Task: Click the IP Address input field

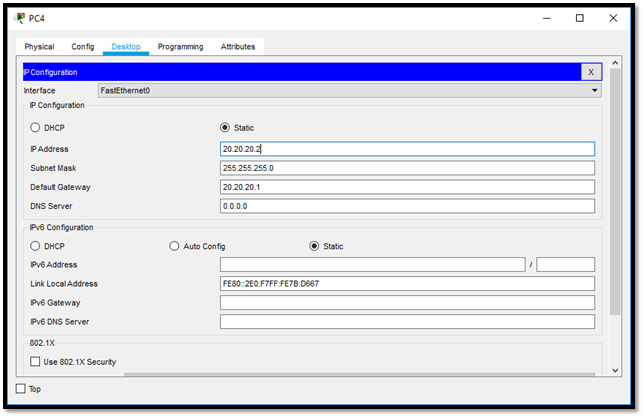Action: (x=407, y=149)
